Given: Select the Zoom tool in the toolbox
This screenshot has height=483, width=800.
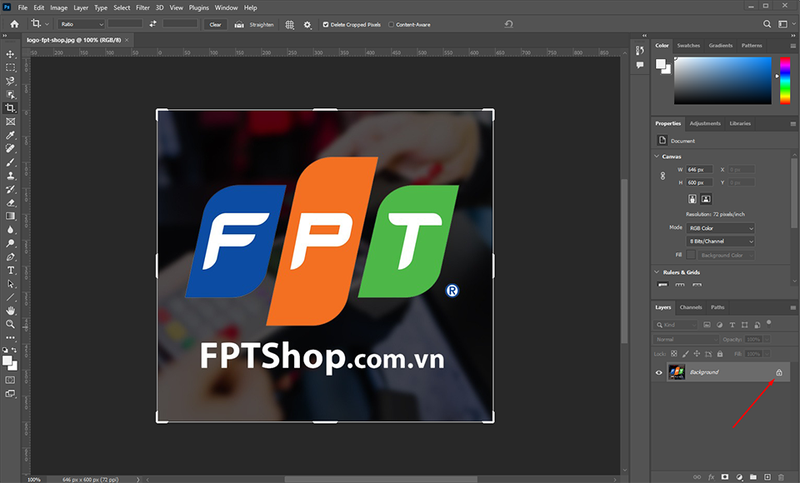Looking at the screenshot, I should coord(10,324).
